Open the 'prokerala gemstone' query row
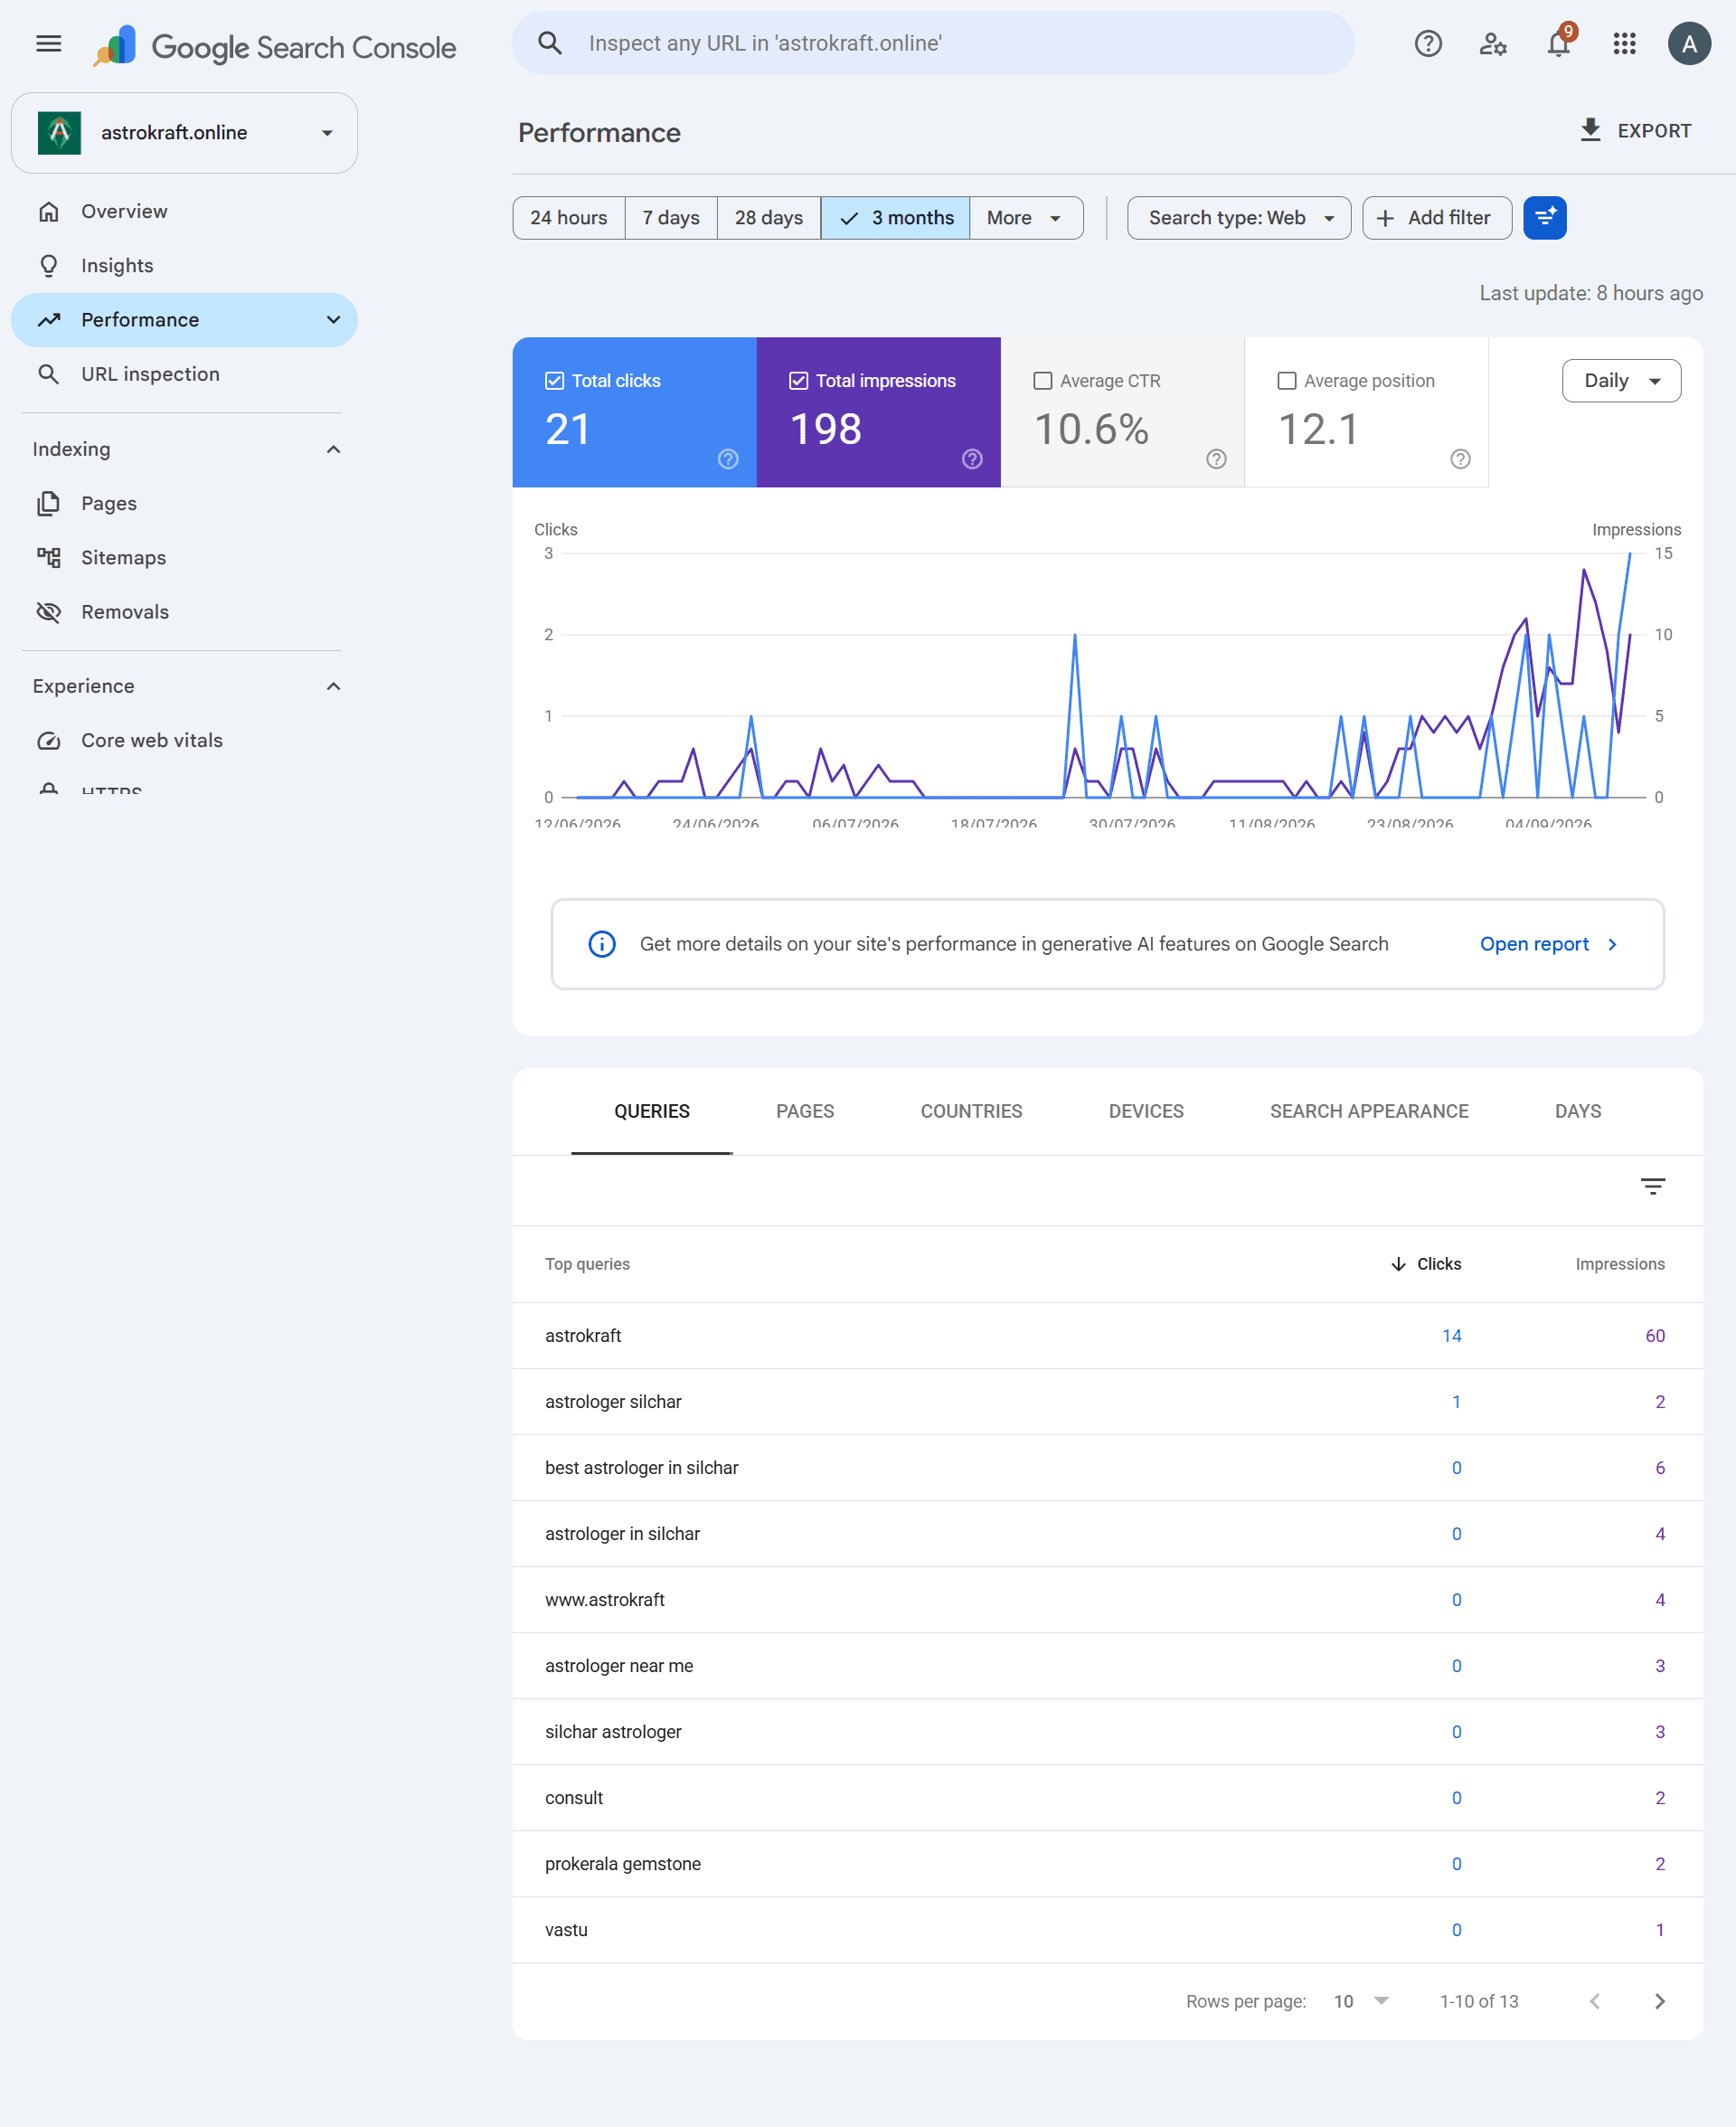The width and height of the screenshot is (1736, 2127). coord(1107,1864)
